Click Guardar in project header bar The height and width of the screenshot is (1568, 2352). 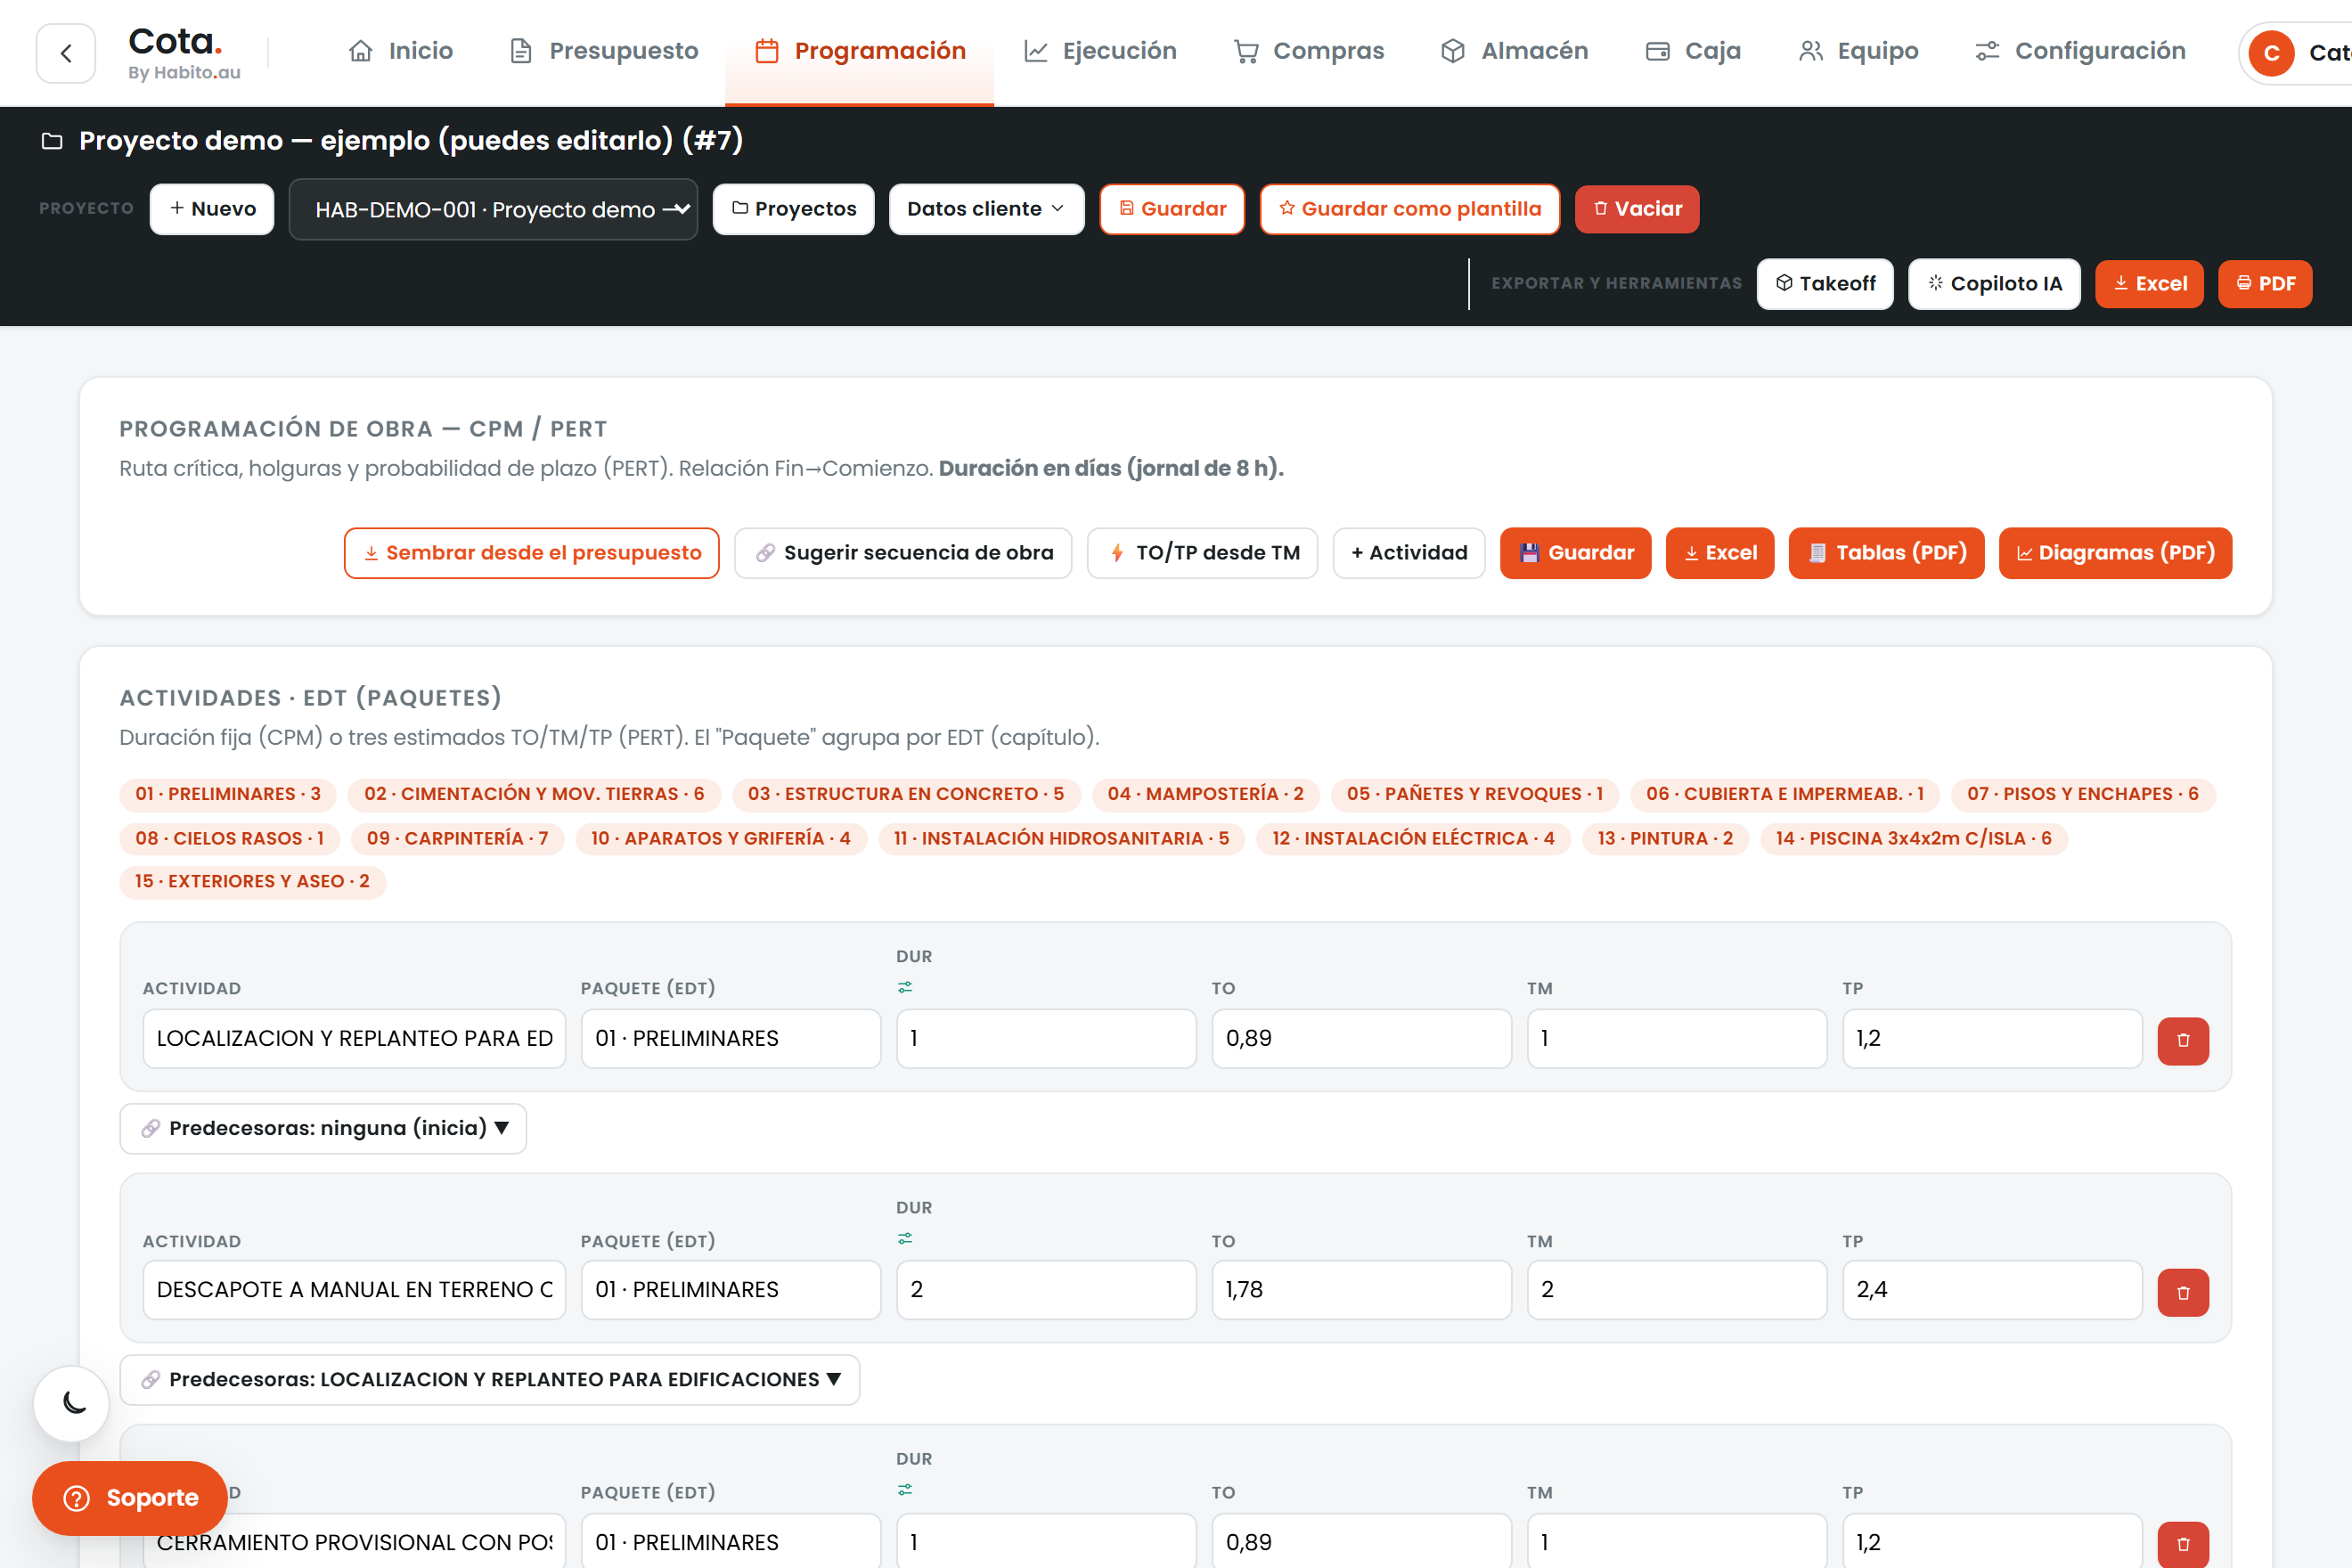[x=1172, y=209]
